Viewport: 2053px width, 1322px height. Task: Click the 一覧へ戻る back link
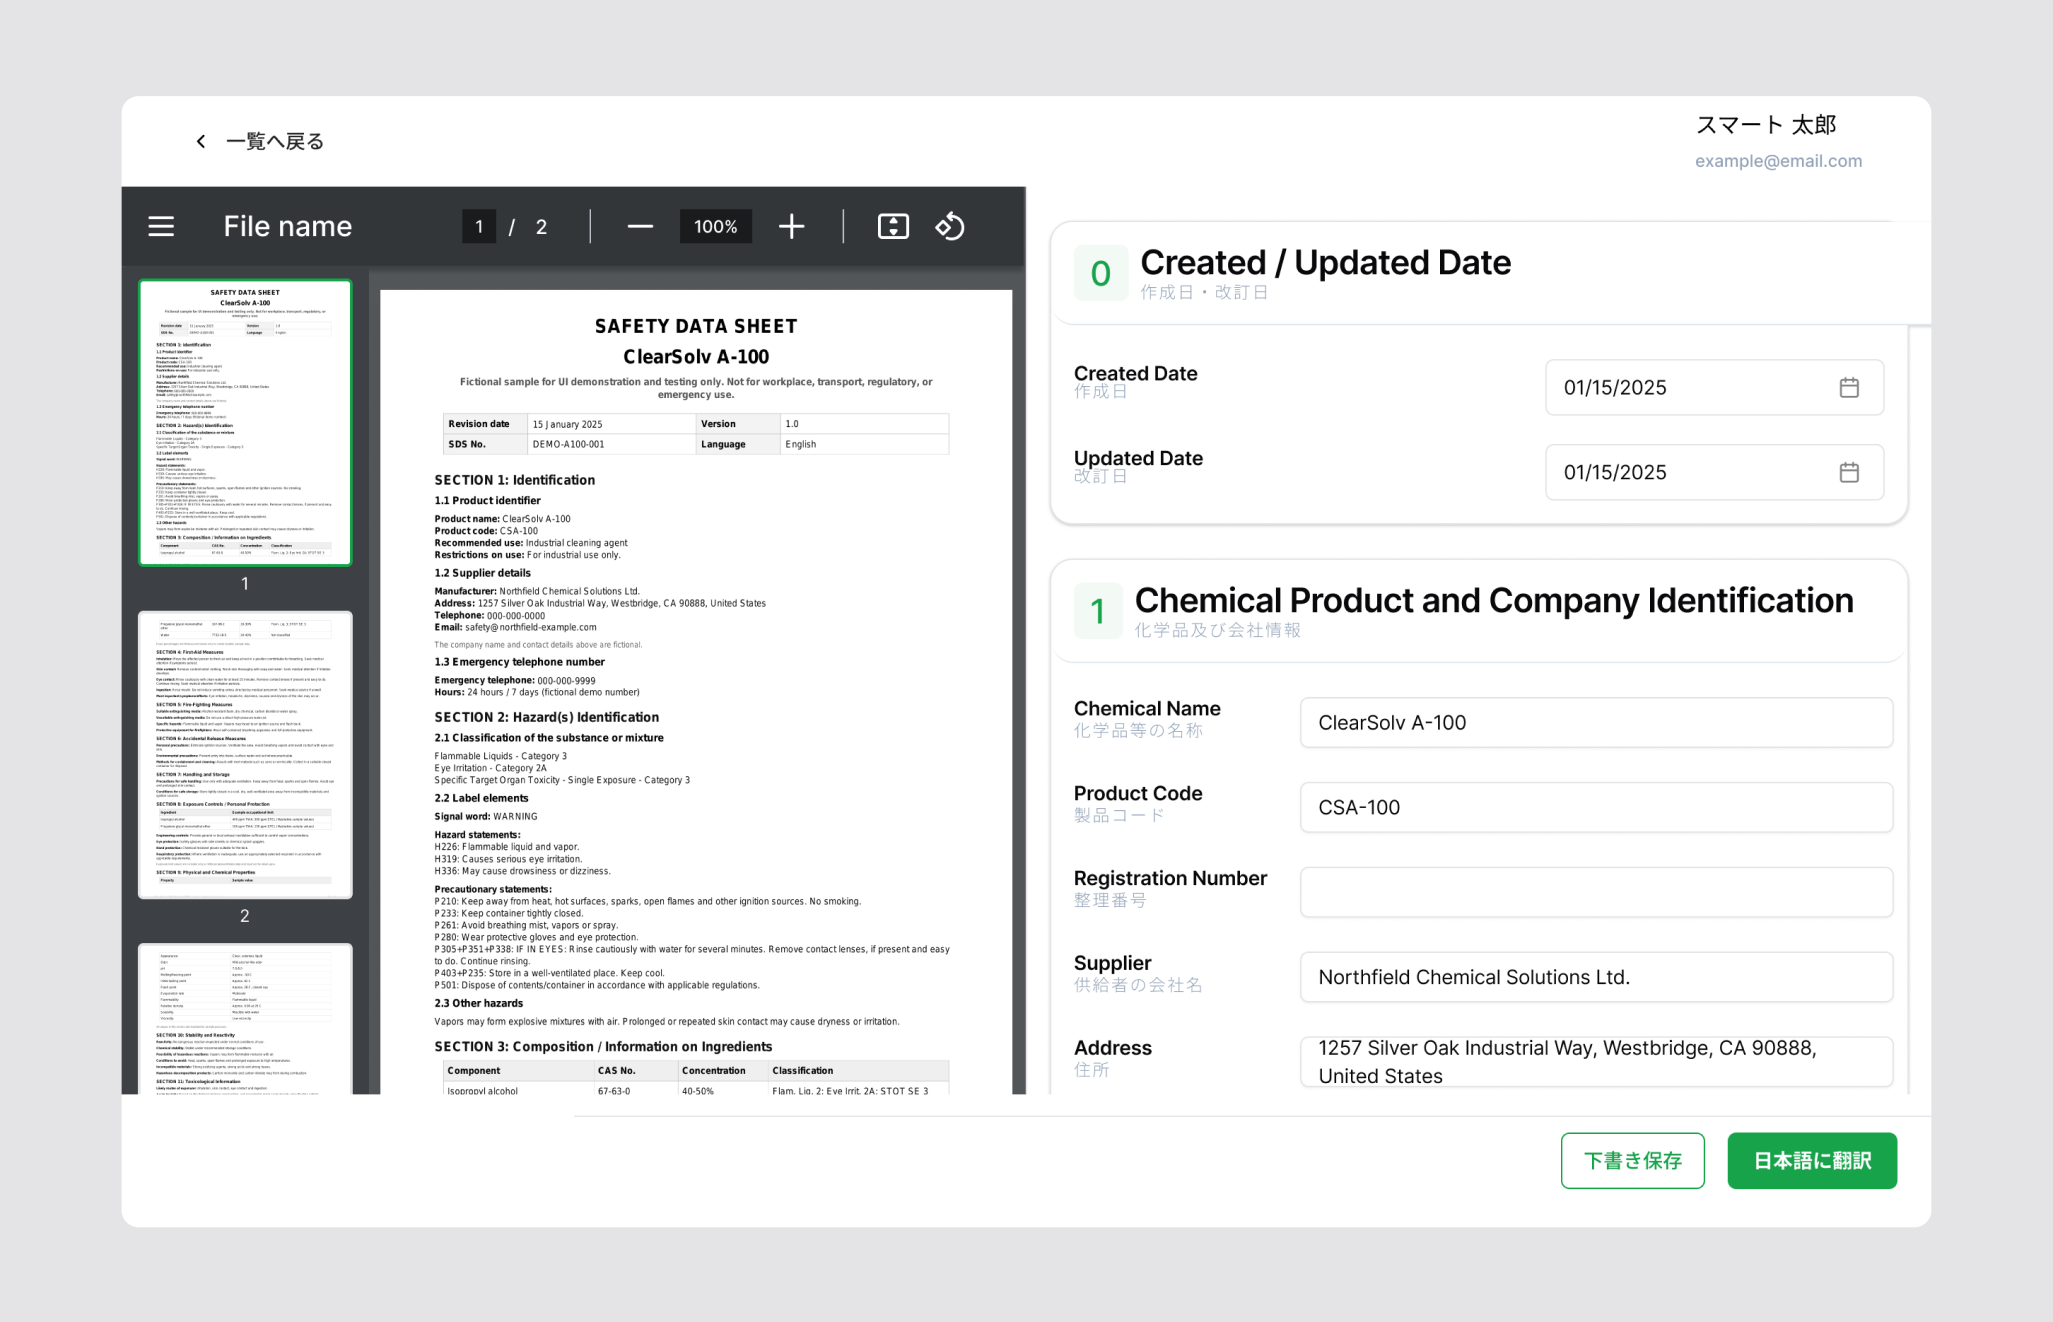[x=275, y=142]
